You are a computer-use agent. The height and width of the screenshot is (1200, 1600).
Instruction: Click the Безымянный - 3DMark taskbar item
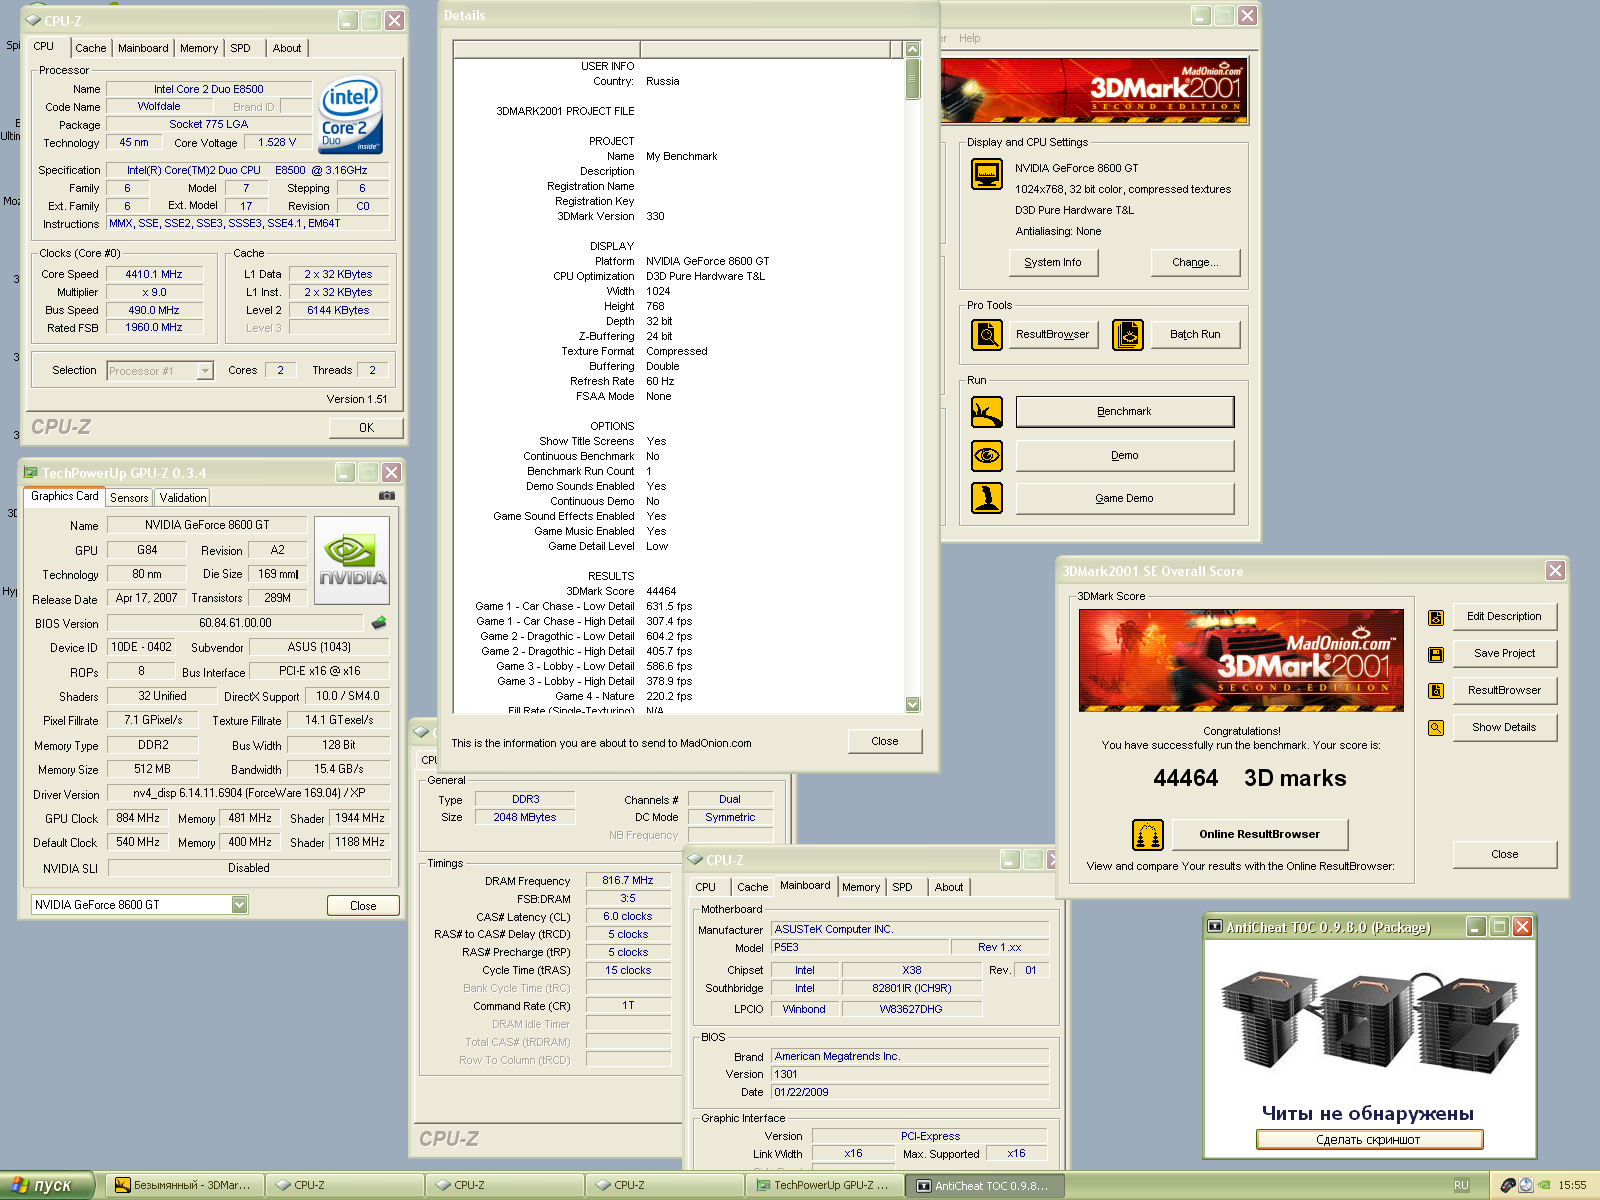coord(184,1185)
